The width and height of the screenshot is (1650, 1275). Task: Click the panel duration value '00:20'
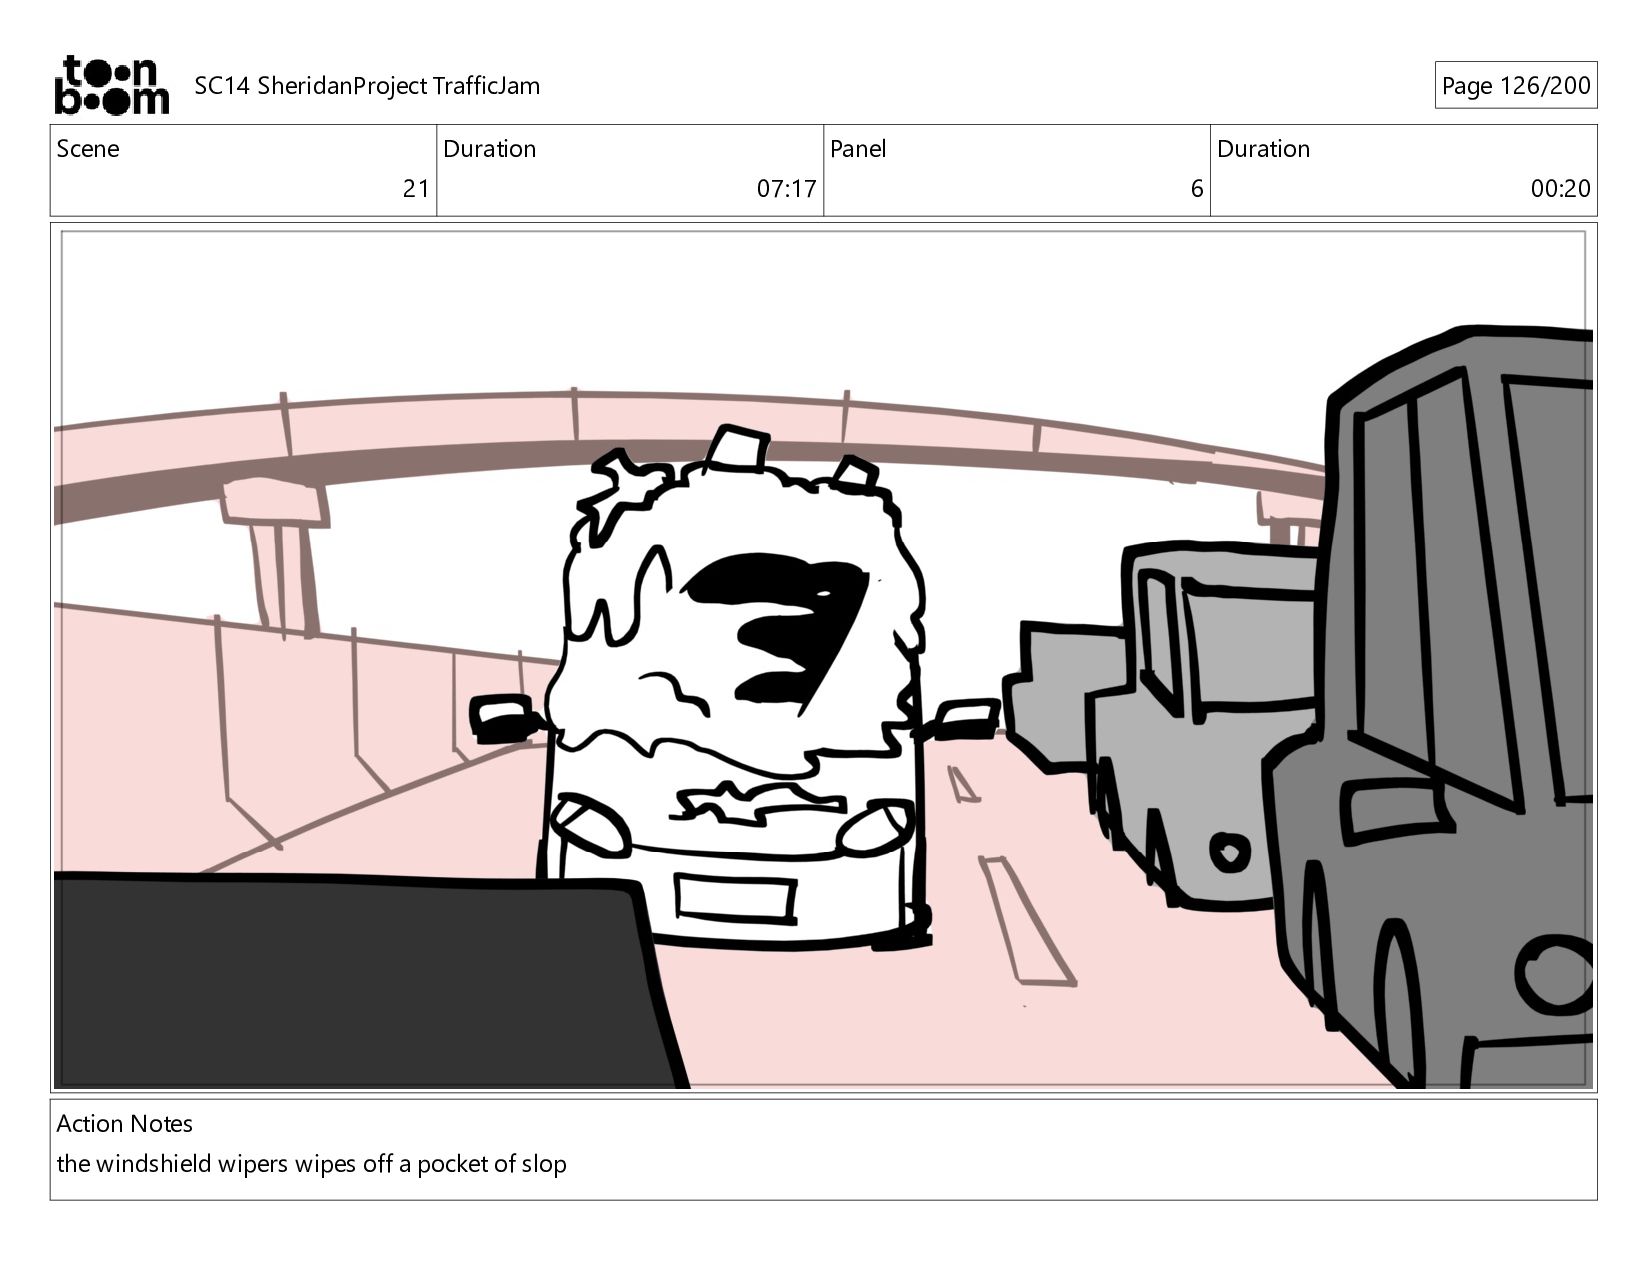tap(1560, 189)
